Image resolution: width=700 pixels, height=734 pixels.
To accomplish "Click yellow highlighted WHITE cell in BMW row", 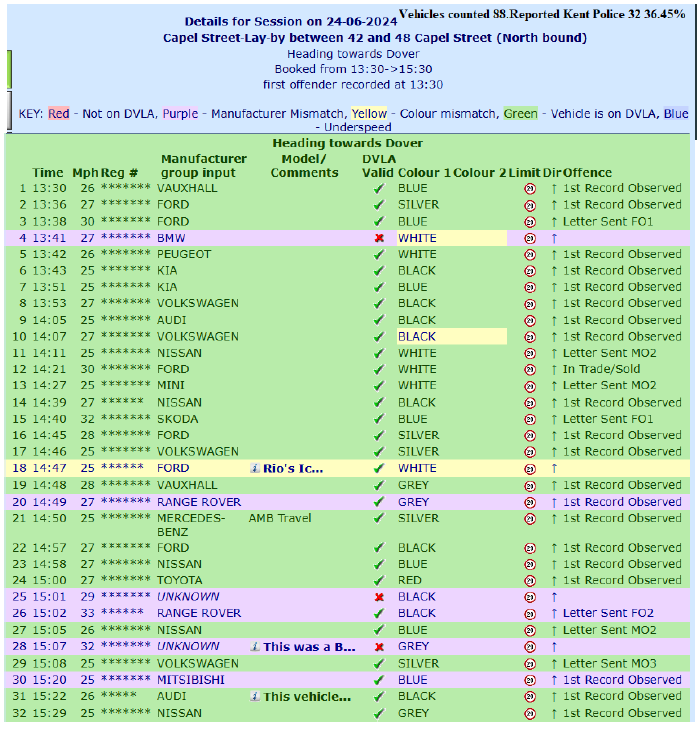I will [x=451, y=238].
